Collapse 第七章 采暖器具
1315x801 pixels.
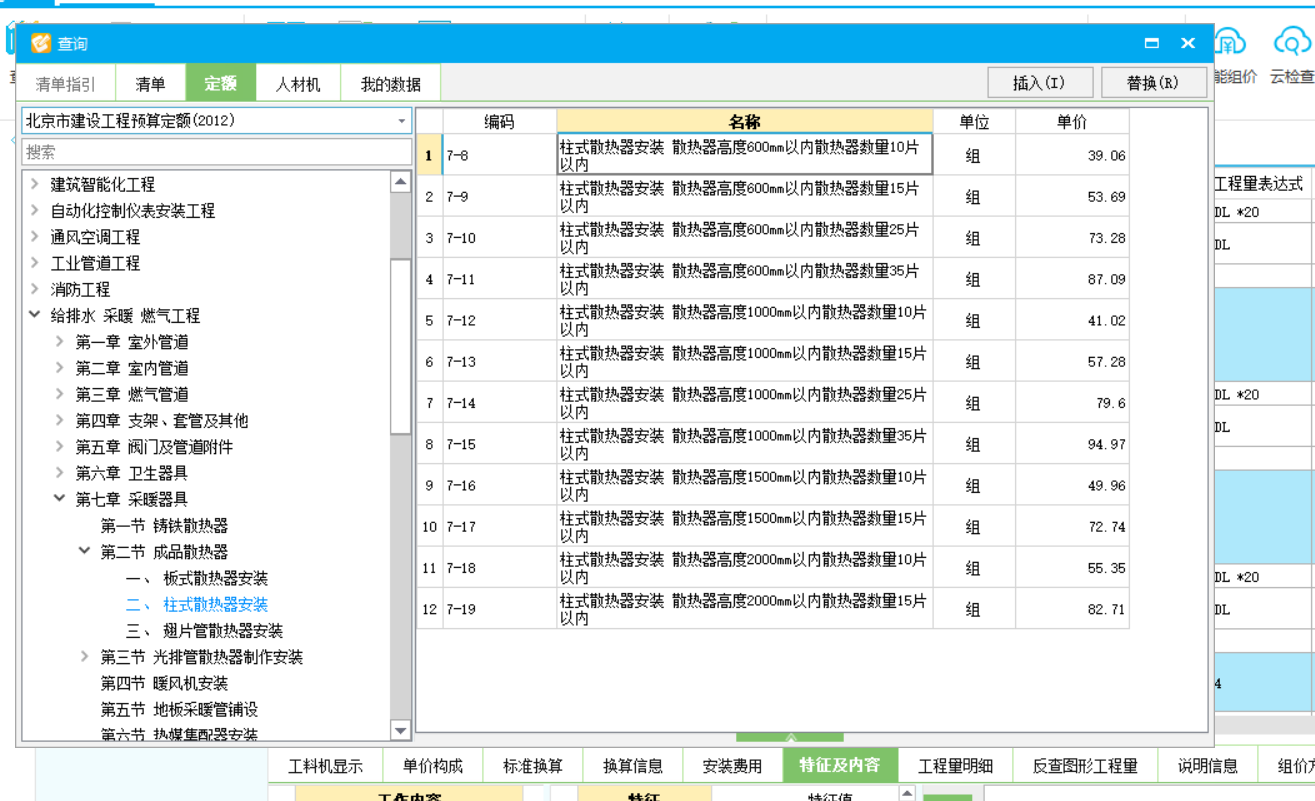coord(60,499)
